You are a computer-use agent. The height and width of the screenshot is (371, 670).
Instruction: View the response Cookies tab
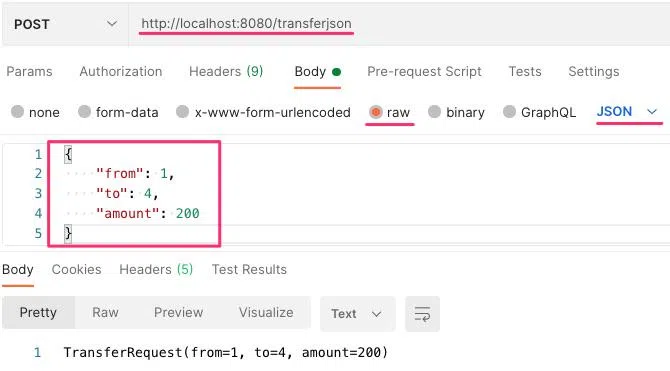coord(76,270)
